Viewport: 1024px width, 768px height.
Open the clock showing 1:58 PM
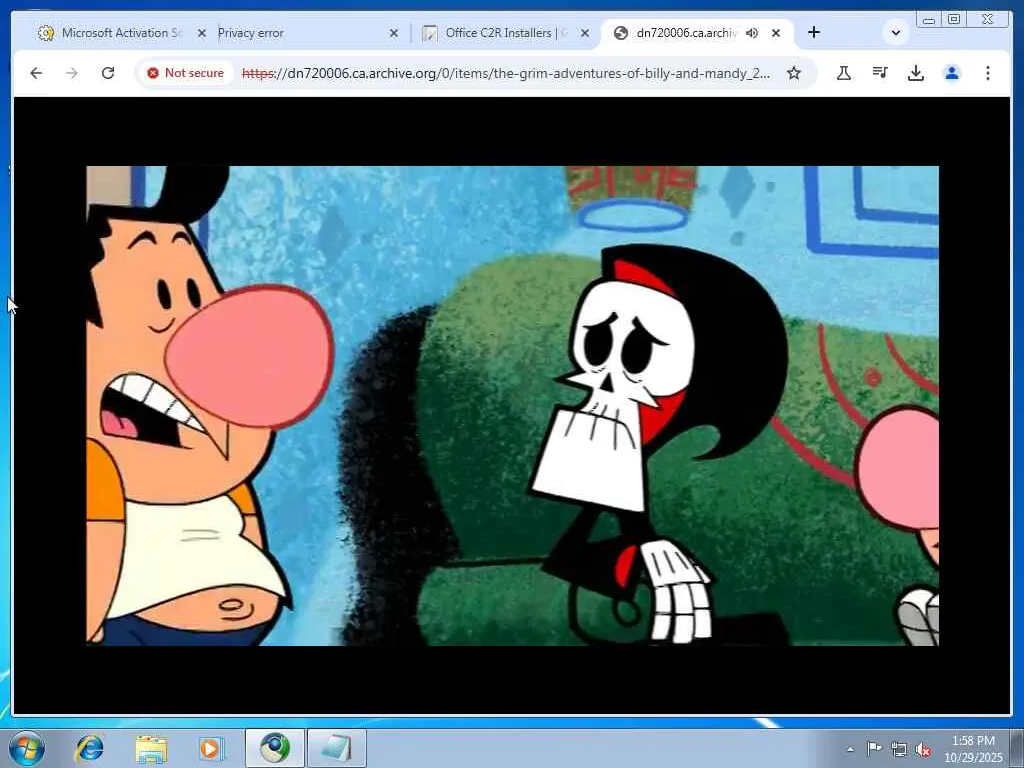pos(973,749)
